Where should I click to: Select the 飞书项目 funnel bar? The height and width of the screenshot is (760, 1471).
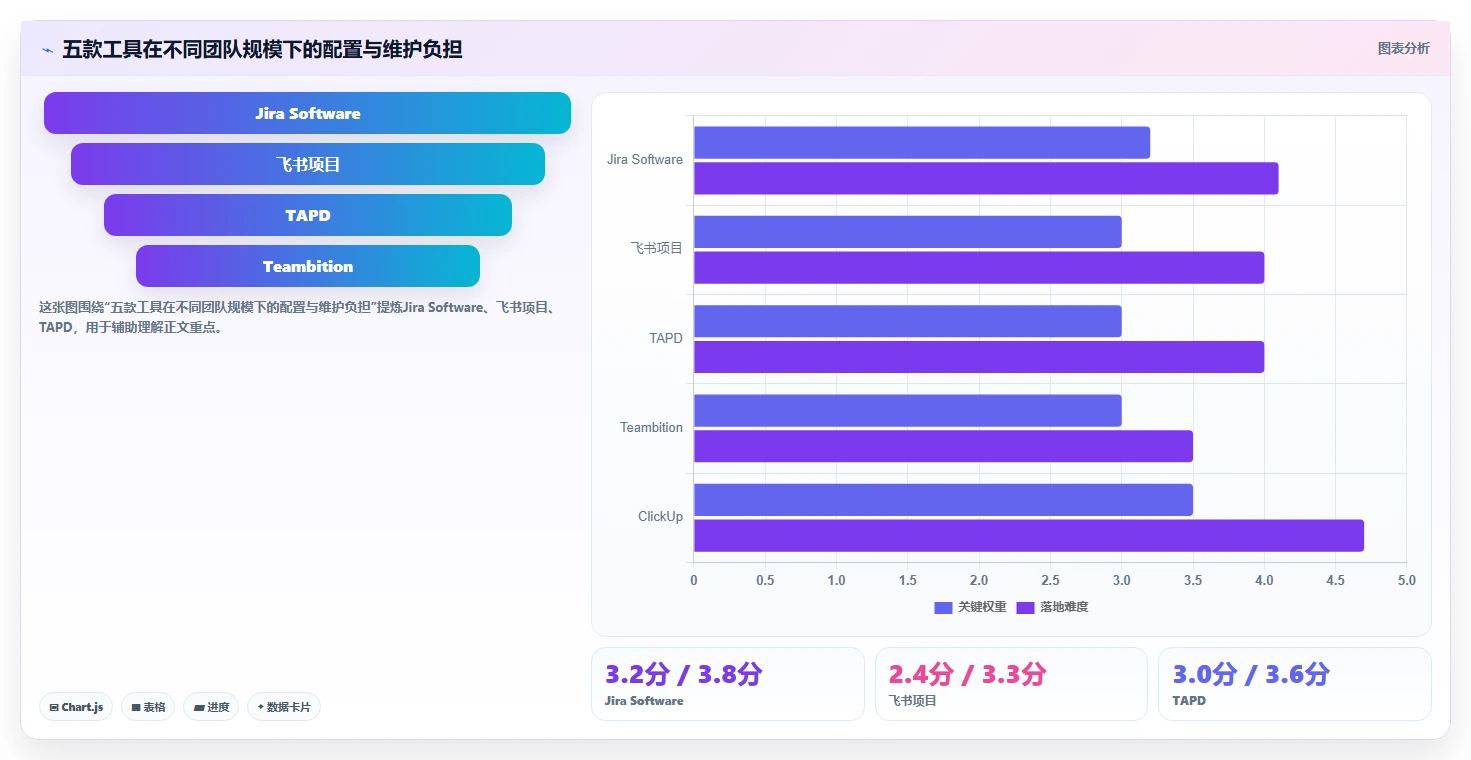(x=308, y=164)
